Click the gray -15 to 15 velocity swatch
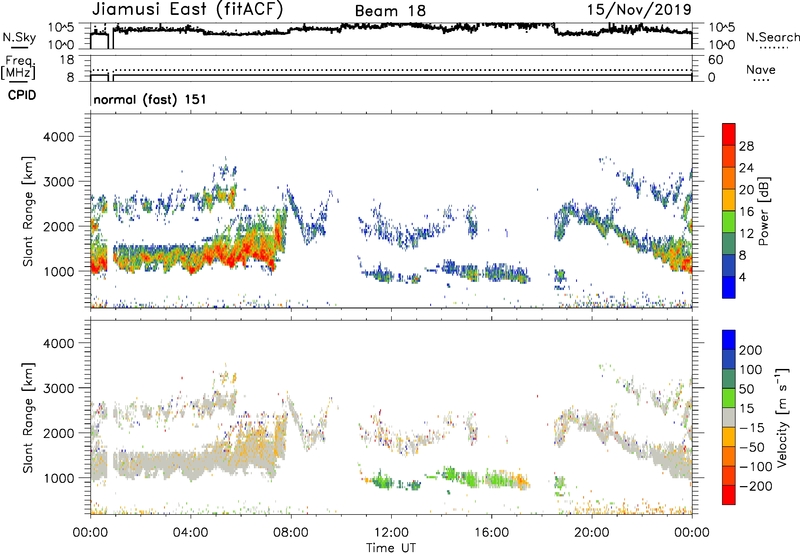The width and height of the screenshot is (800, 554). click(729, 418)
